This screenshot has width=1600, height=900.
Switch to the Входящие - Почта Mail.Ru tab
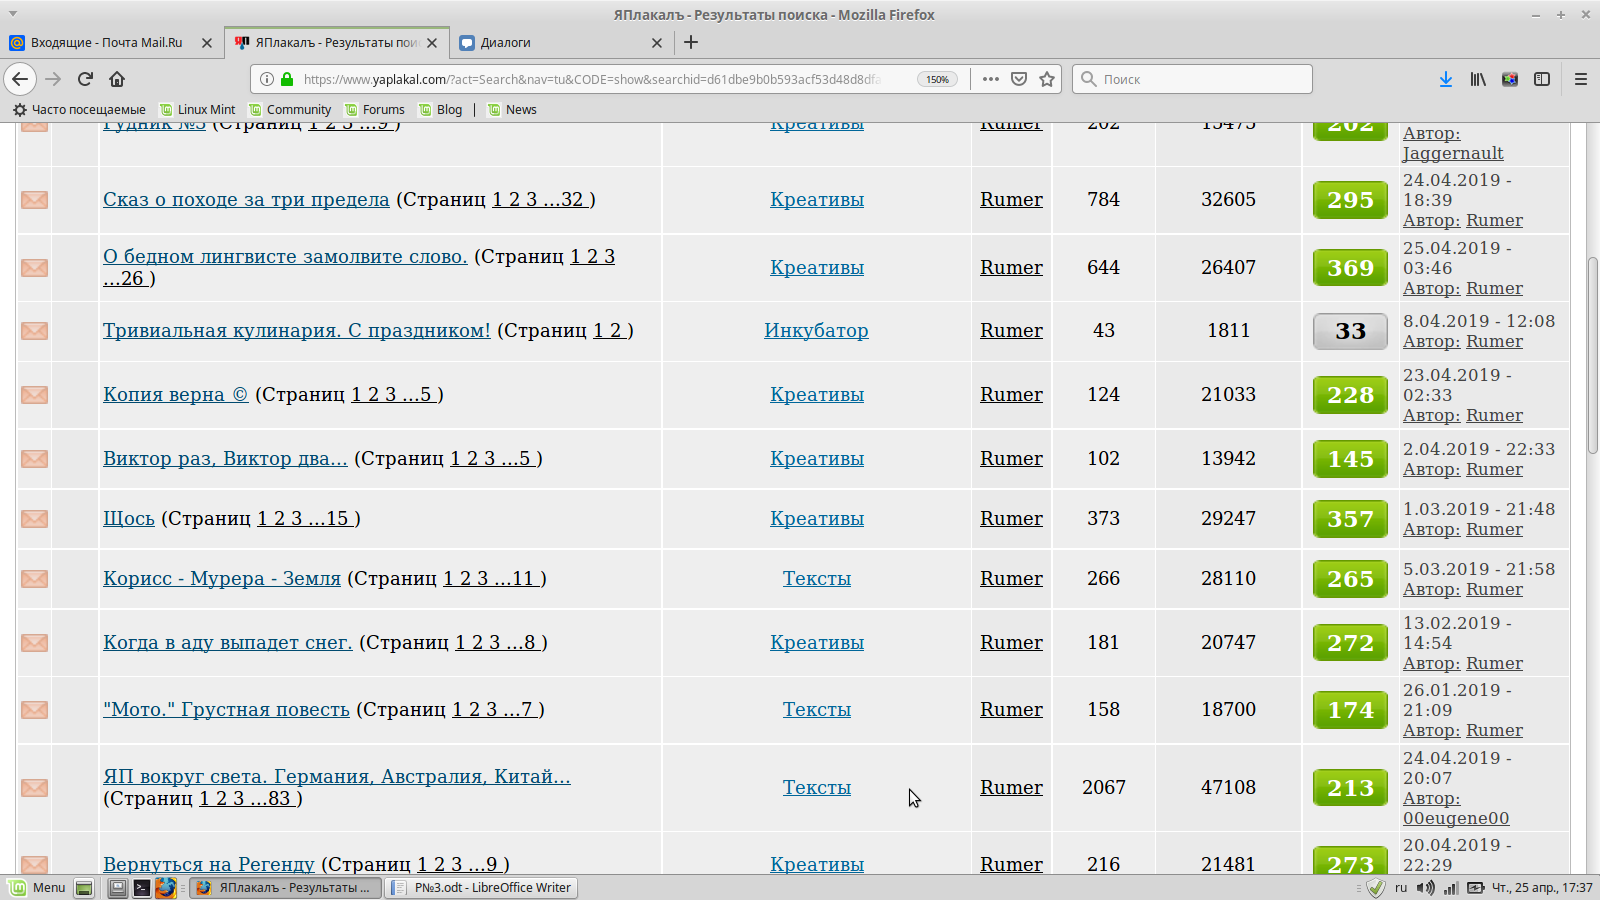(x=107, y=43)
